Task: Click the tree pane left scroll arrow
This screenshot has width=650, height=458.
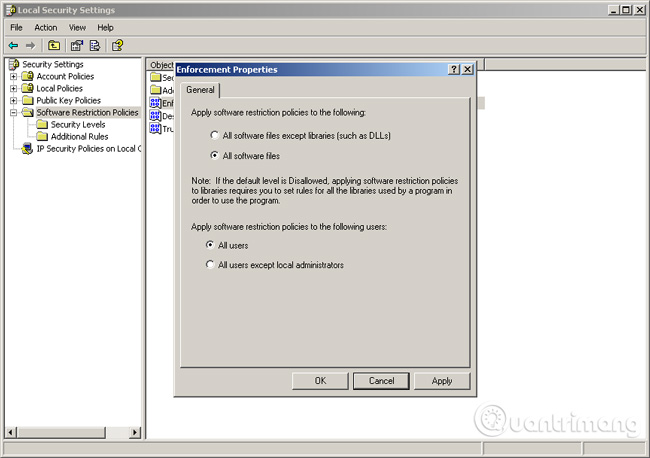Action: 11,432
